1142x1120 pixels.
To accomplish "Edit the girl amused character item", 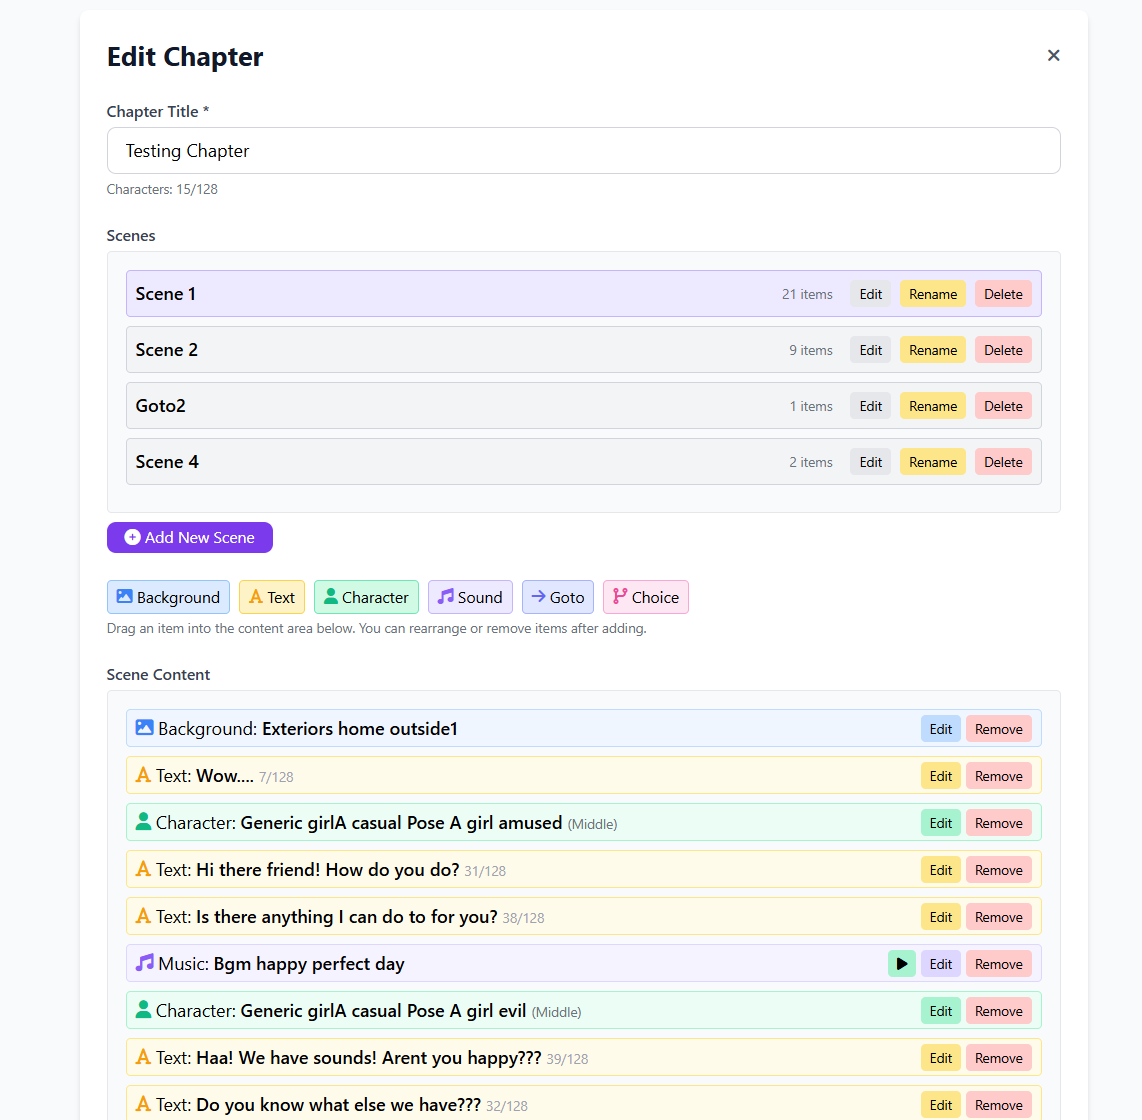I will pos(940,823).
